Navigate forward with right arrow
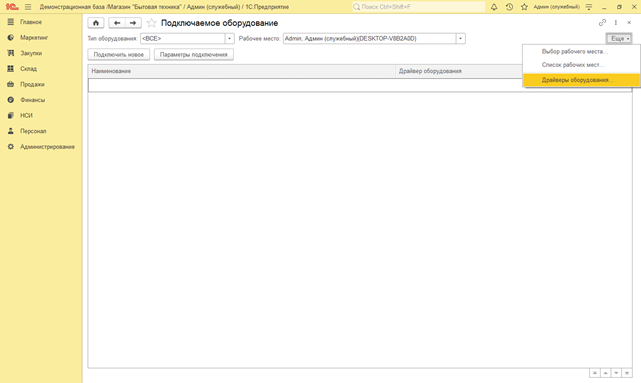The width and height of the screenshot is (641, 383). point(133,23)
